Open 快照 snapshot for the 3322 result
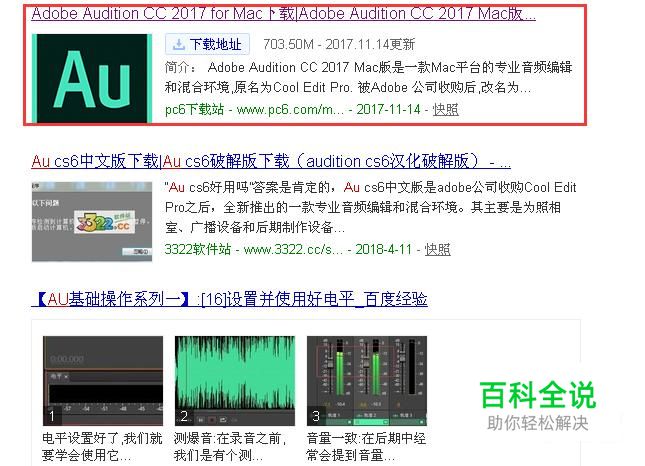The height and width of the screenshot is (466, 645). pos(437,249)
